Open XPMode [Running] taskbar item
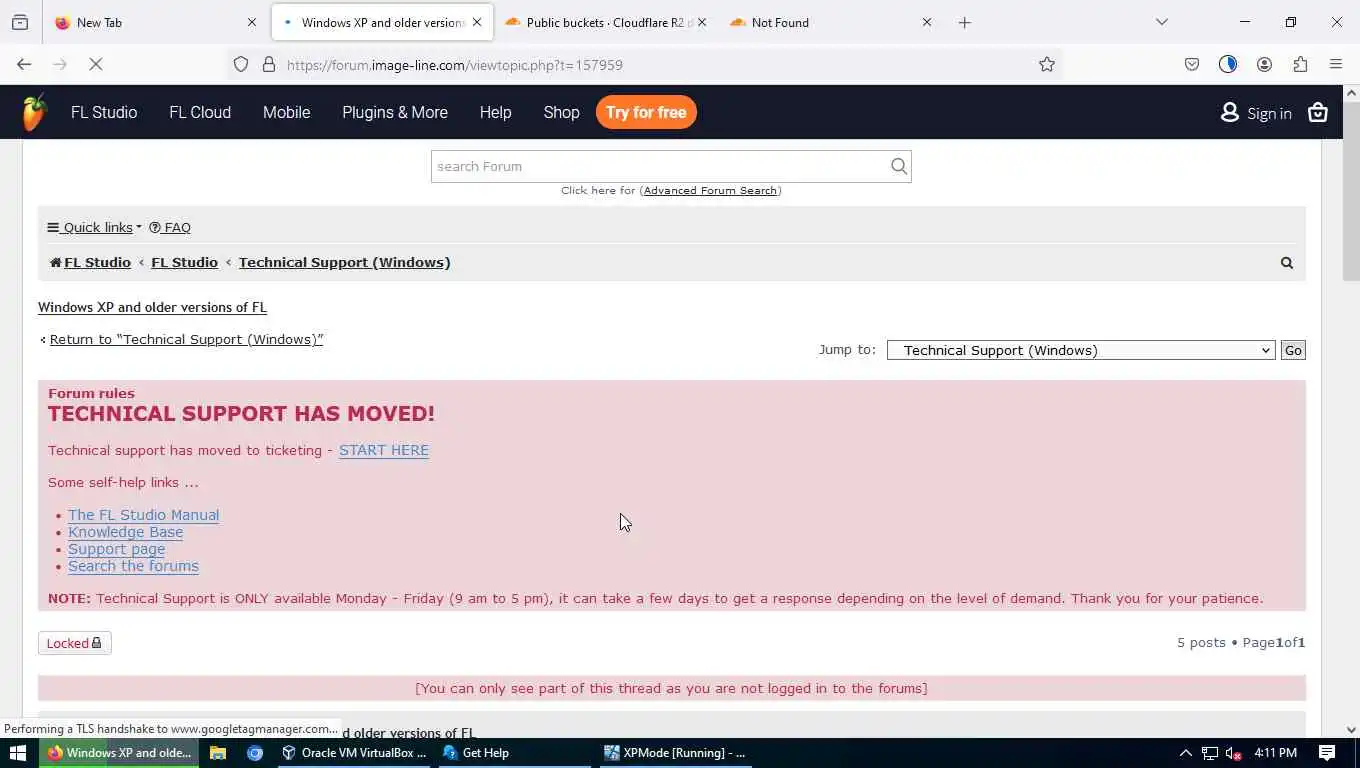Image resolution: width=1360 pixels, height=768 pixels. tap(676, 753)
